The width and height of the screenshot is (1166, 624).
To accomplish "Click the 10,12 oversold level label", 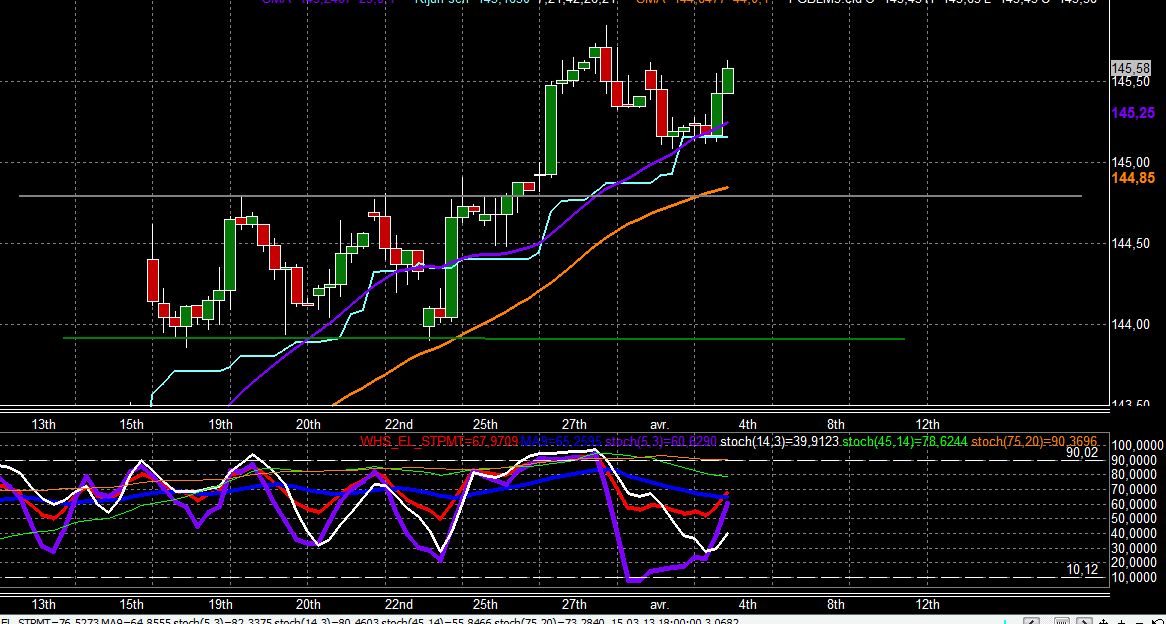I will 1082,570.
